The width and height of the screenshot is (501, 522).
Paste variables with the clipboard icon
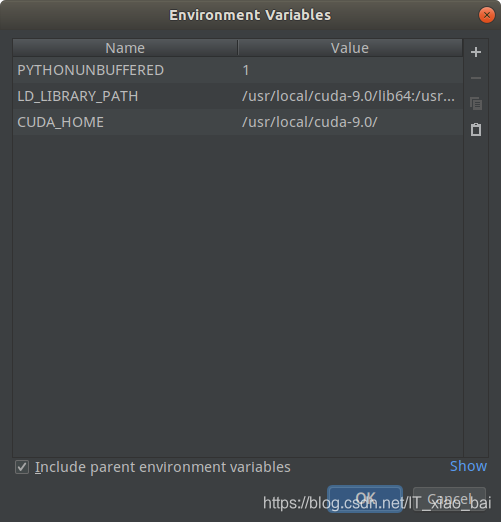pyautogui.click(x=476, y=129)
